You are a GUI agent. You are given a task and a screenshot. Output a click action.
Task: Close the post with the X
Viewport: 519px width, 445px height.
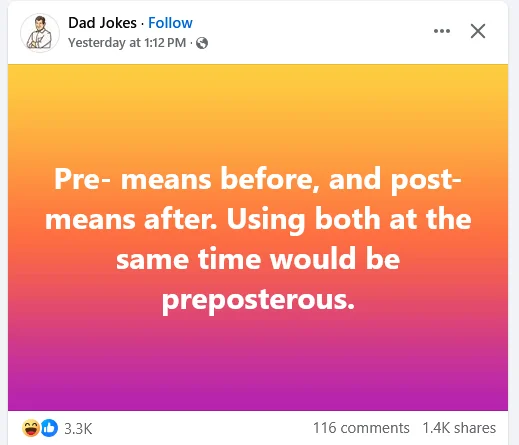coord(478,31)
